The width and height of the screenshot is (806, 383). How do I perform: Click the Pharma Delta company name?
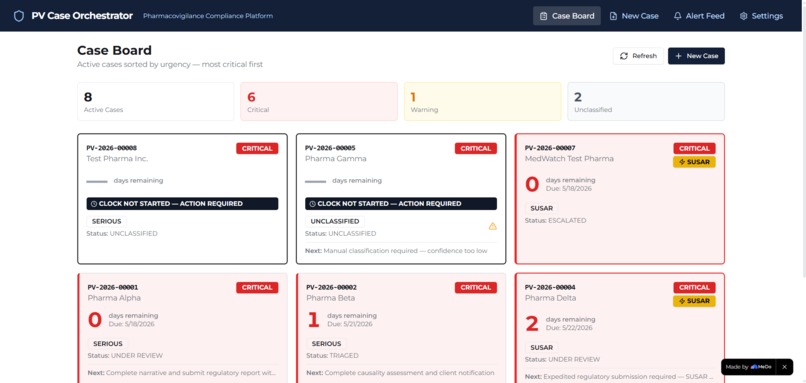tap(551, 298)
